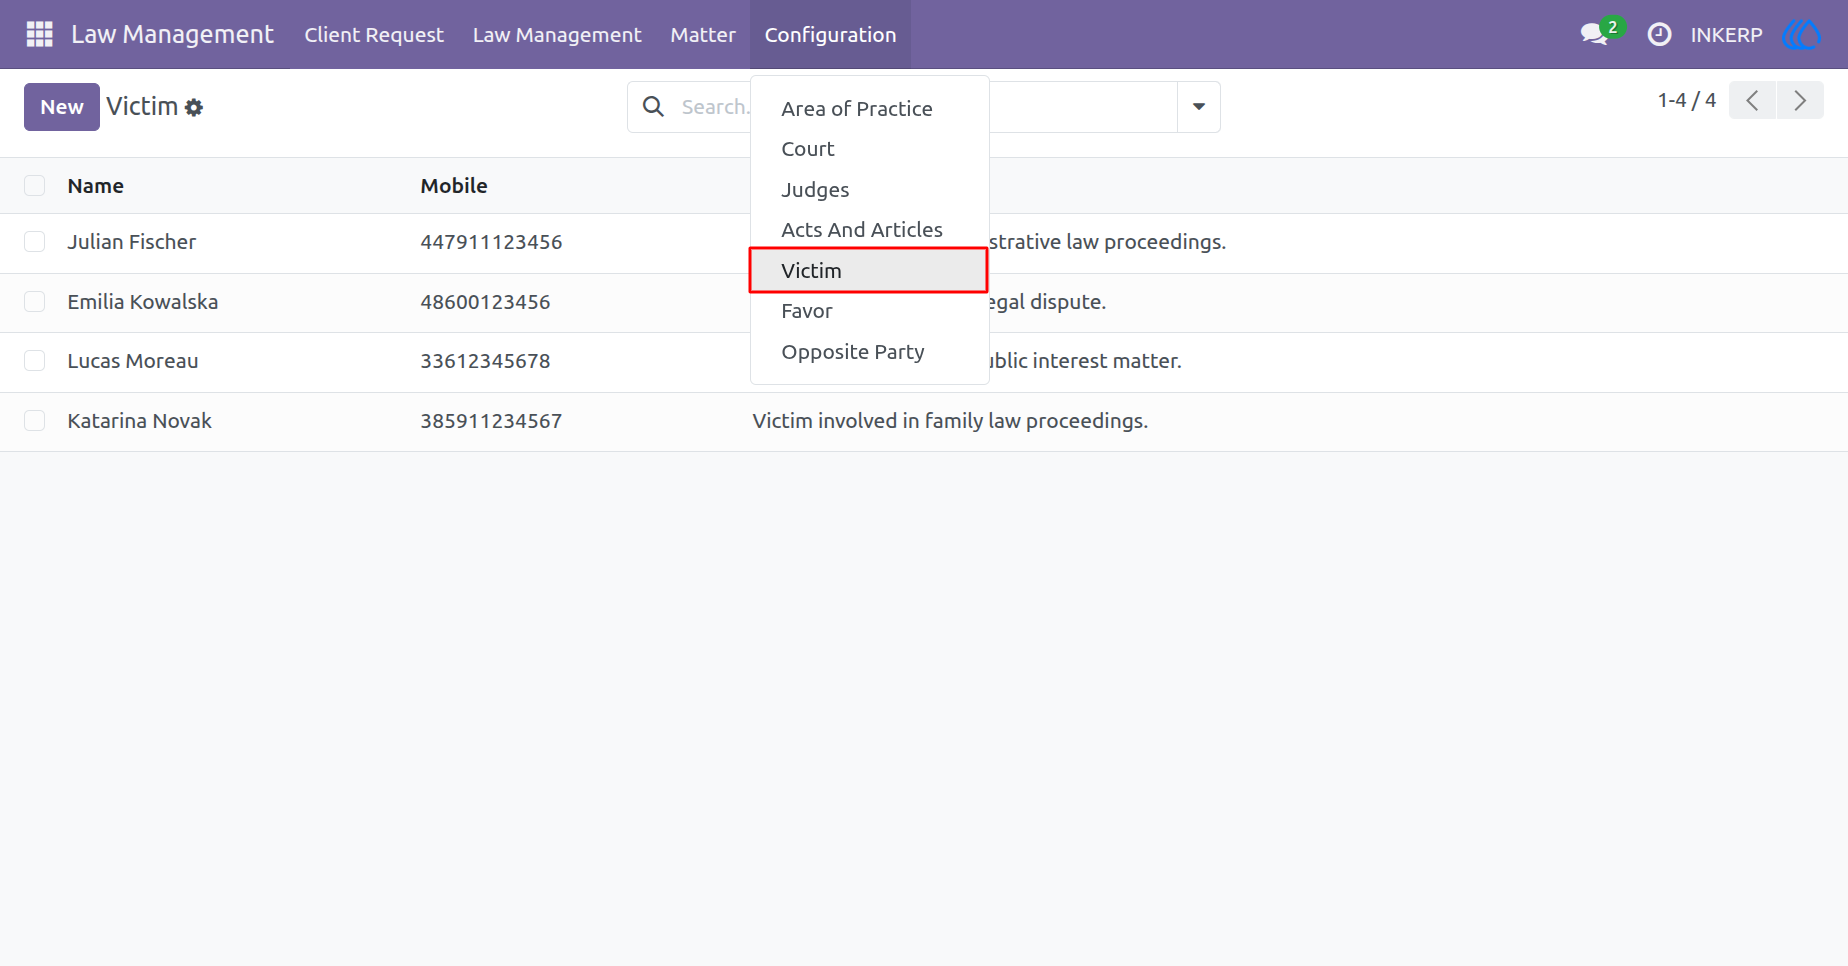
Task: Open the Katarina Novak record
Action: click(140, 421)
